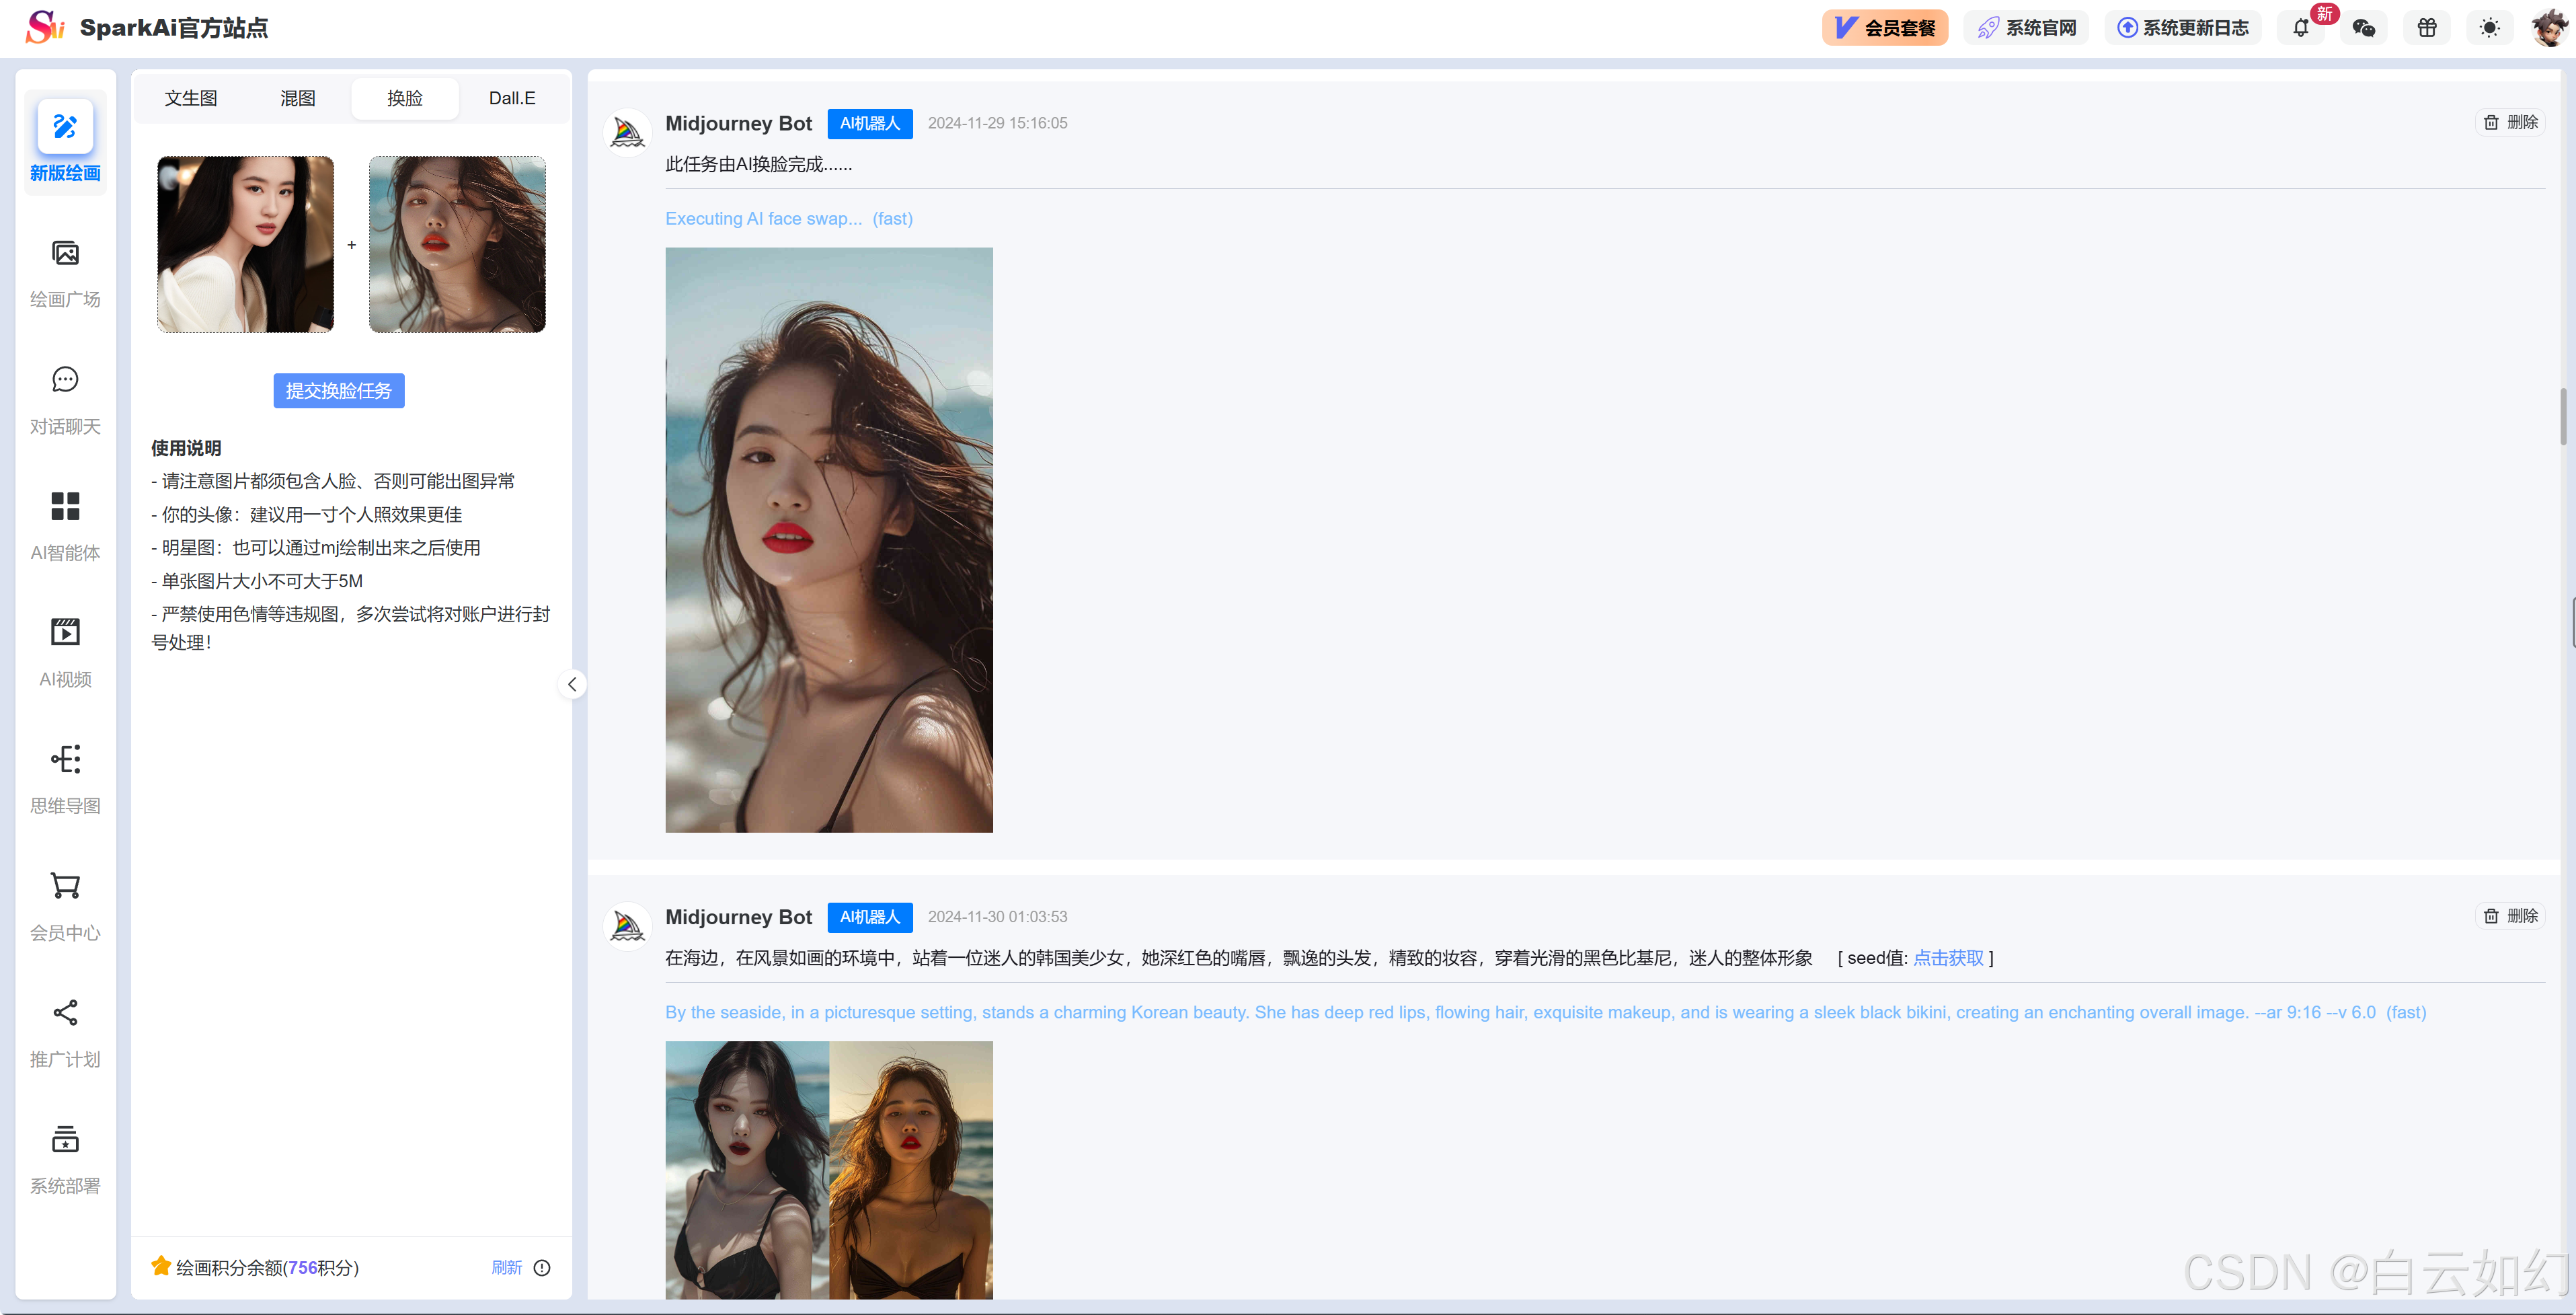Delete the first Midjourney Bot message

pos(2511,122)
